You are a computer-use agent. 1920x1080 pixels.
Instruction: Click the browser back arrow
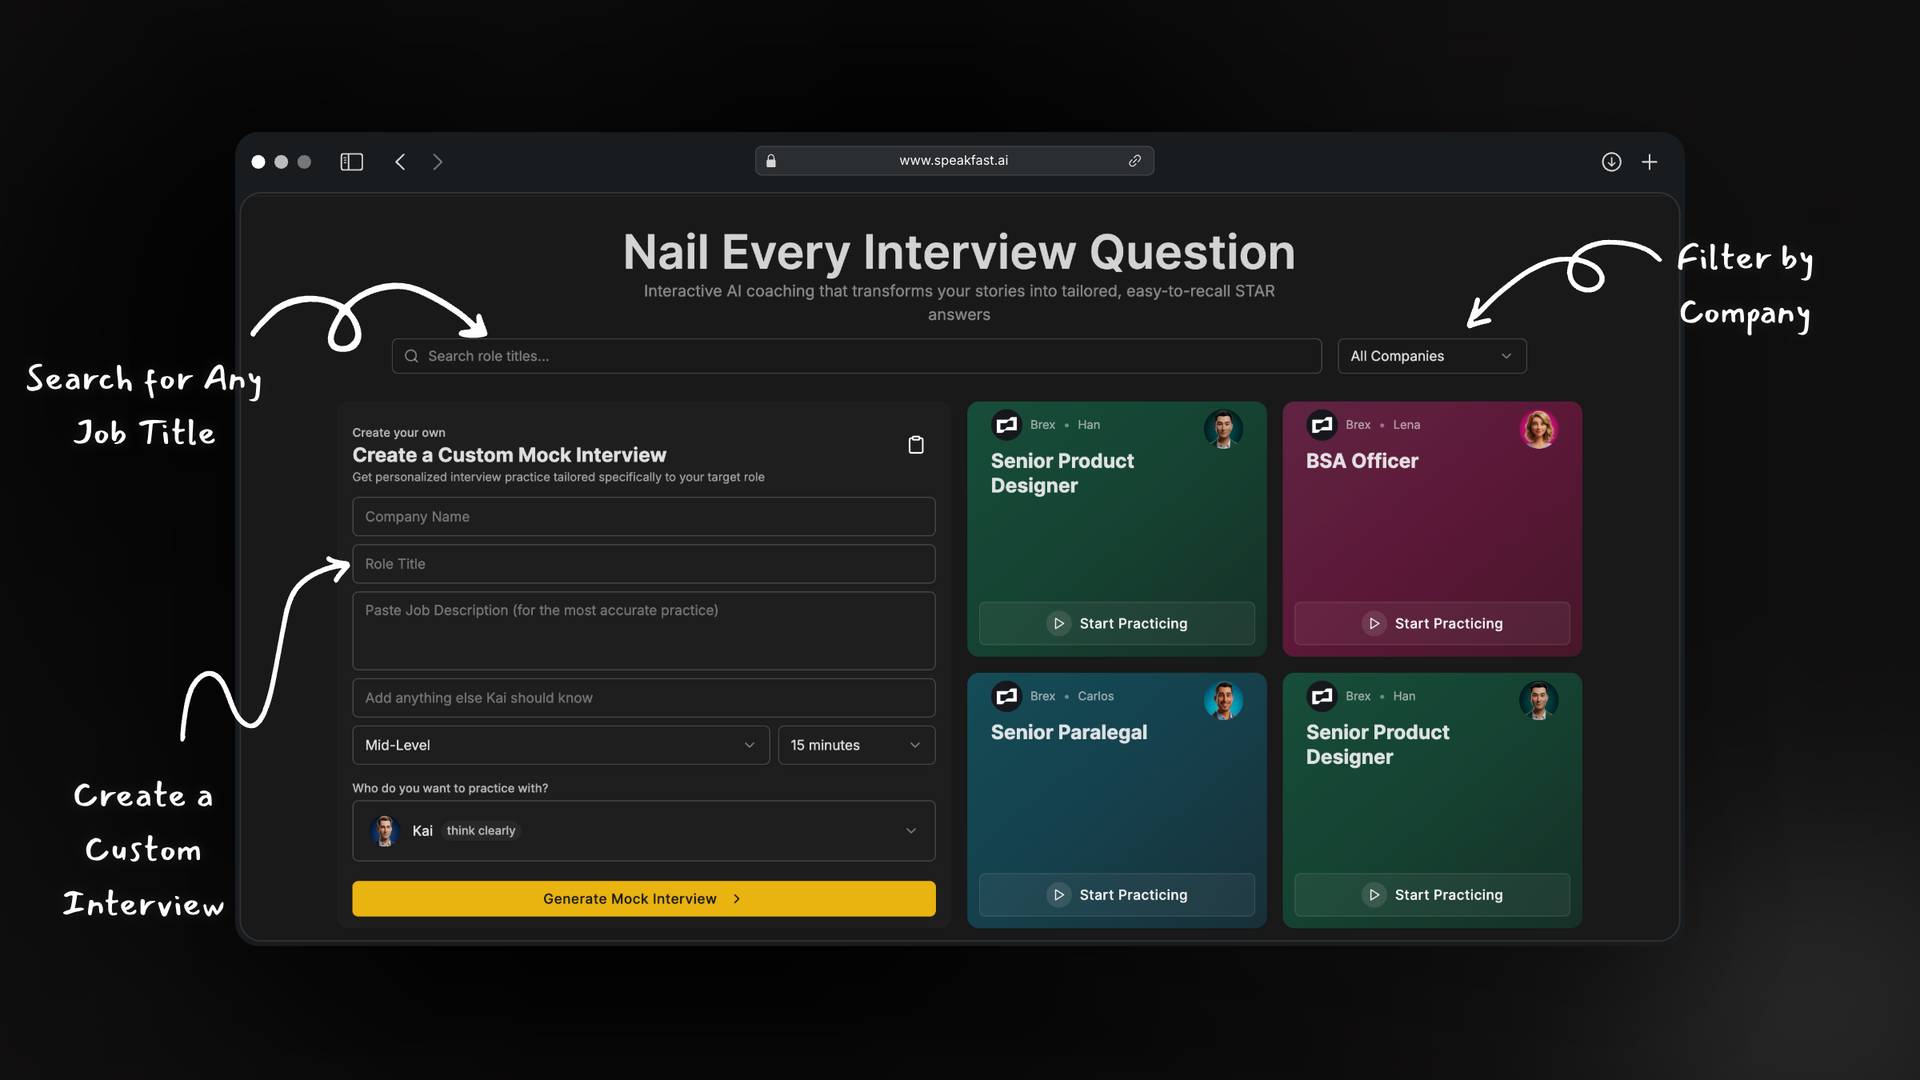click(400, 162)
